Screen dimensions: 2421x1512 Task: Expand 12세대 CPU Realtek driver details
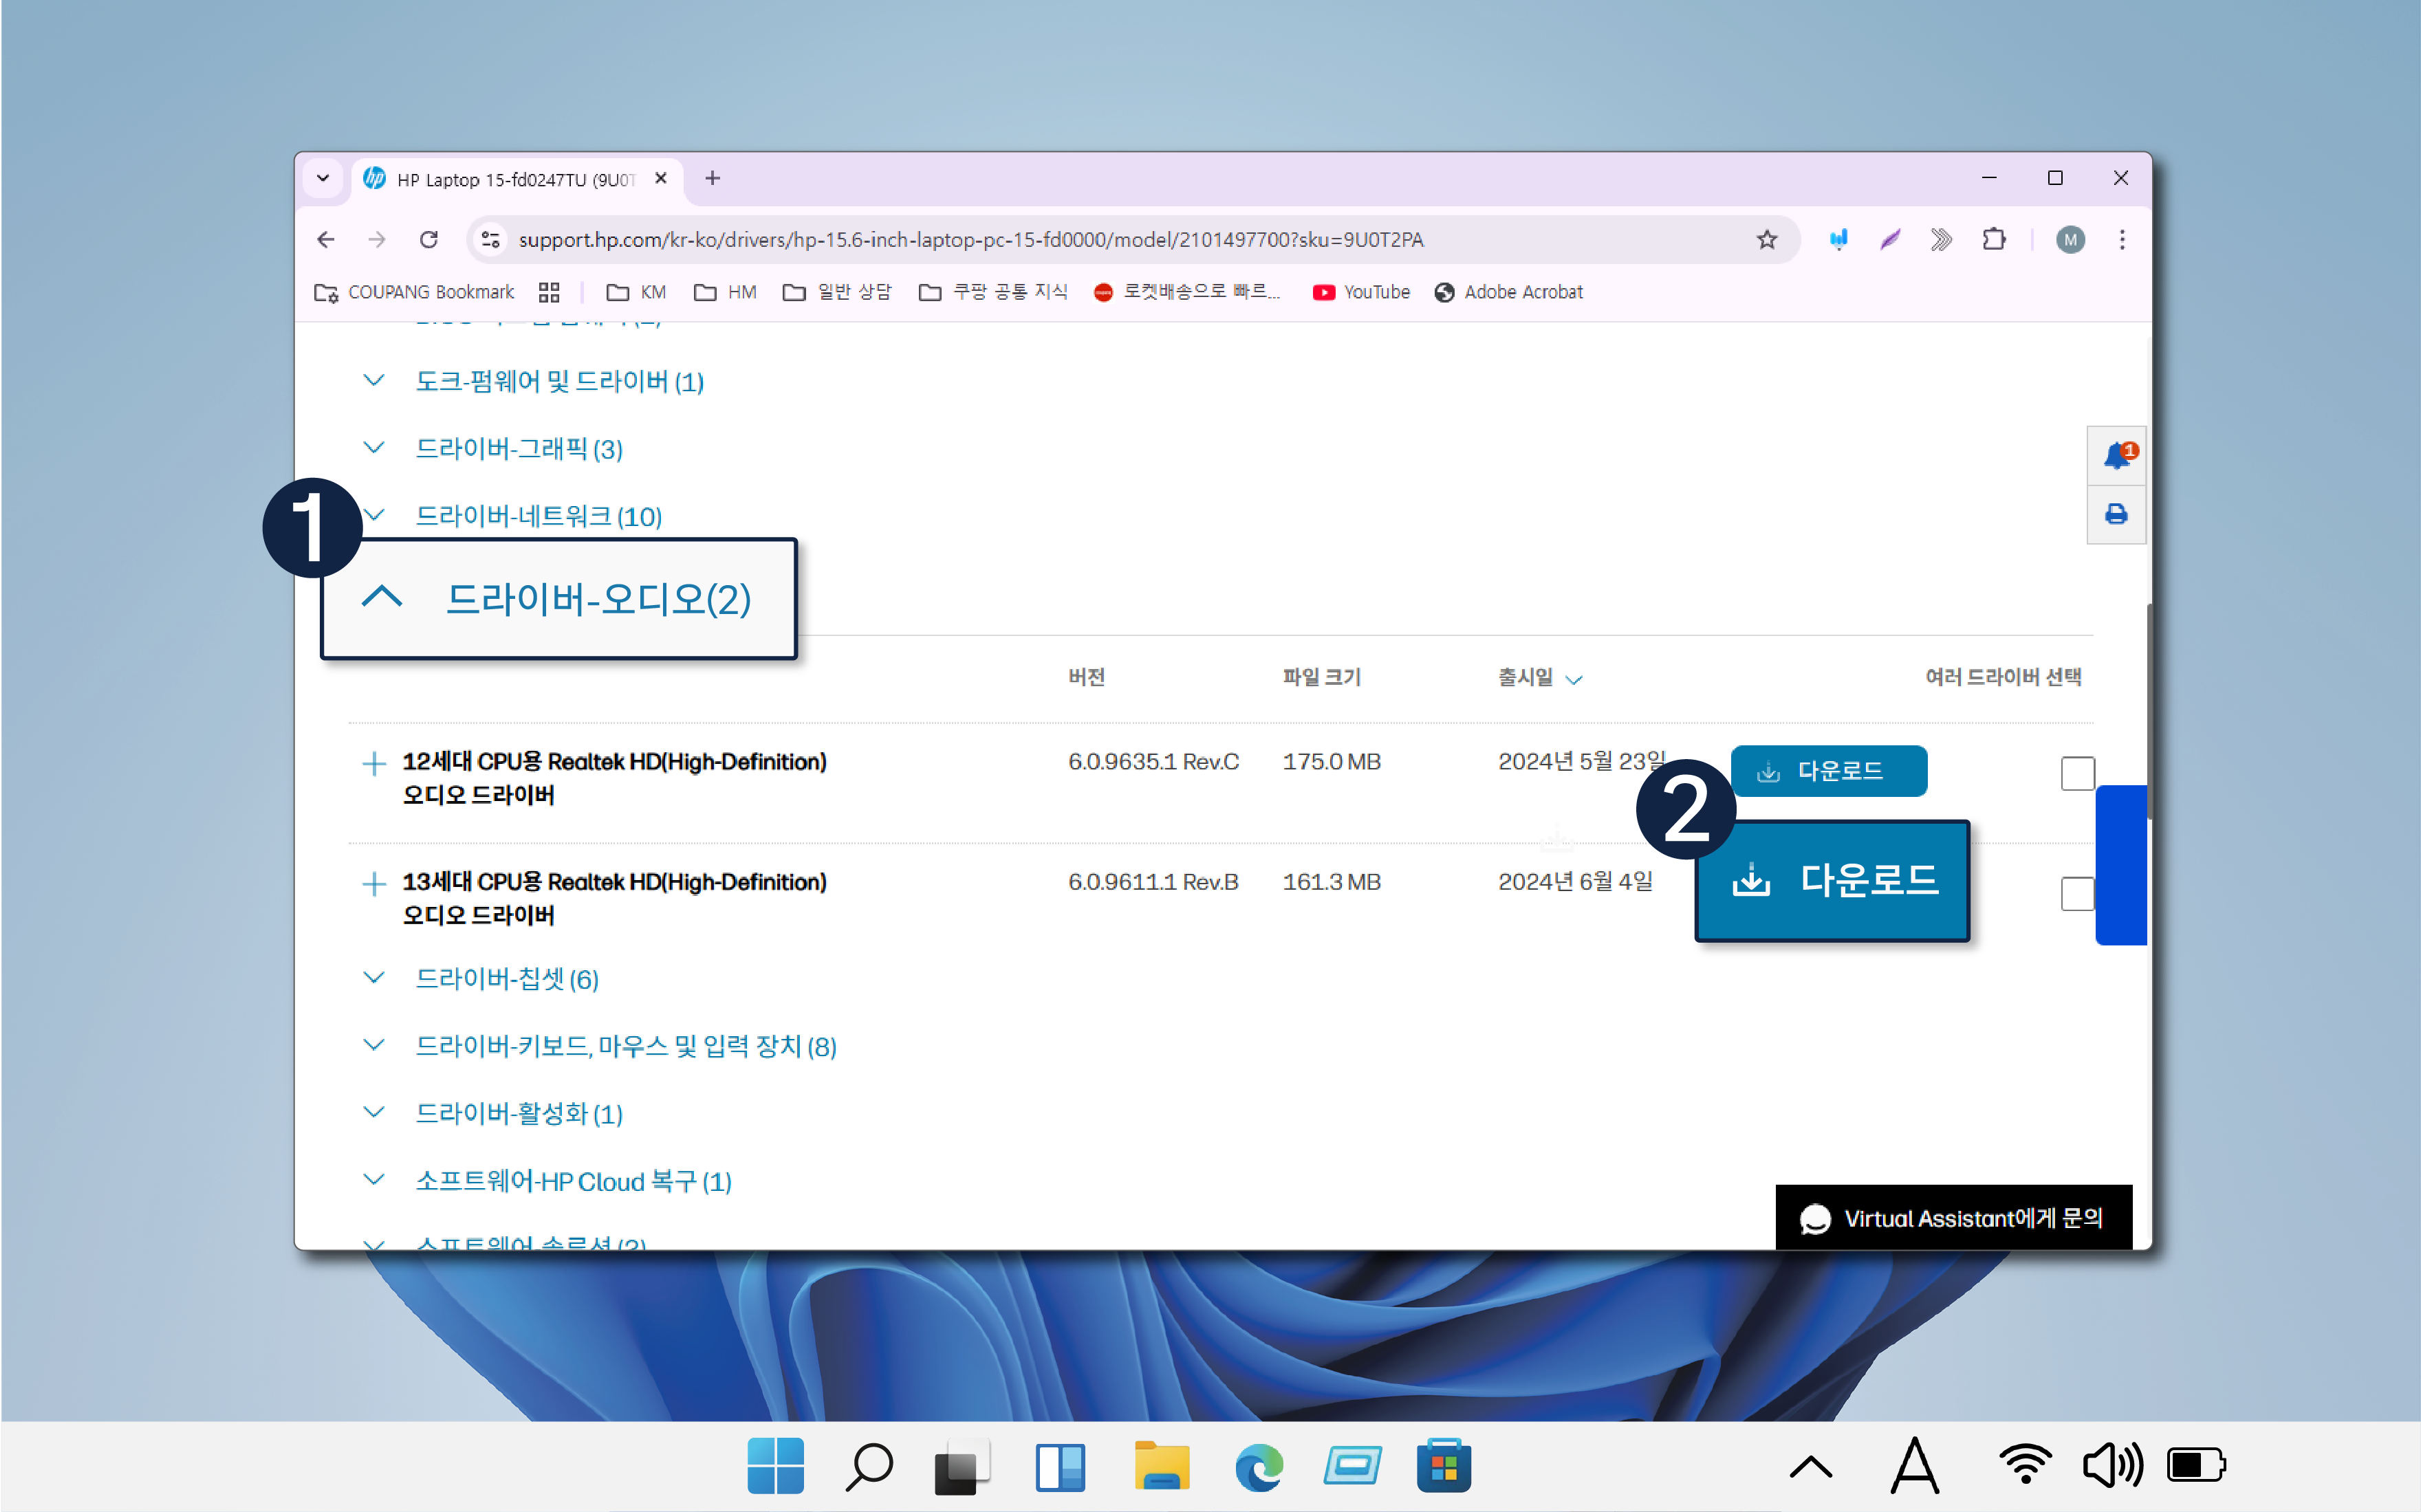(373, 764)
